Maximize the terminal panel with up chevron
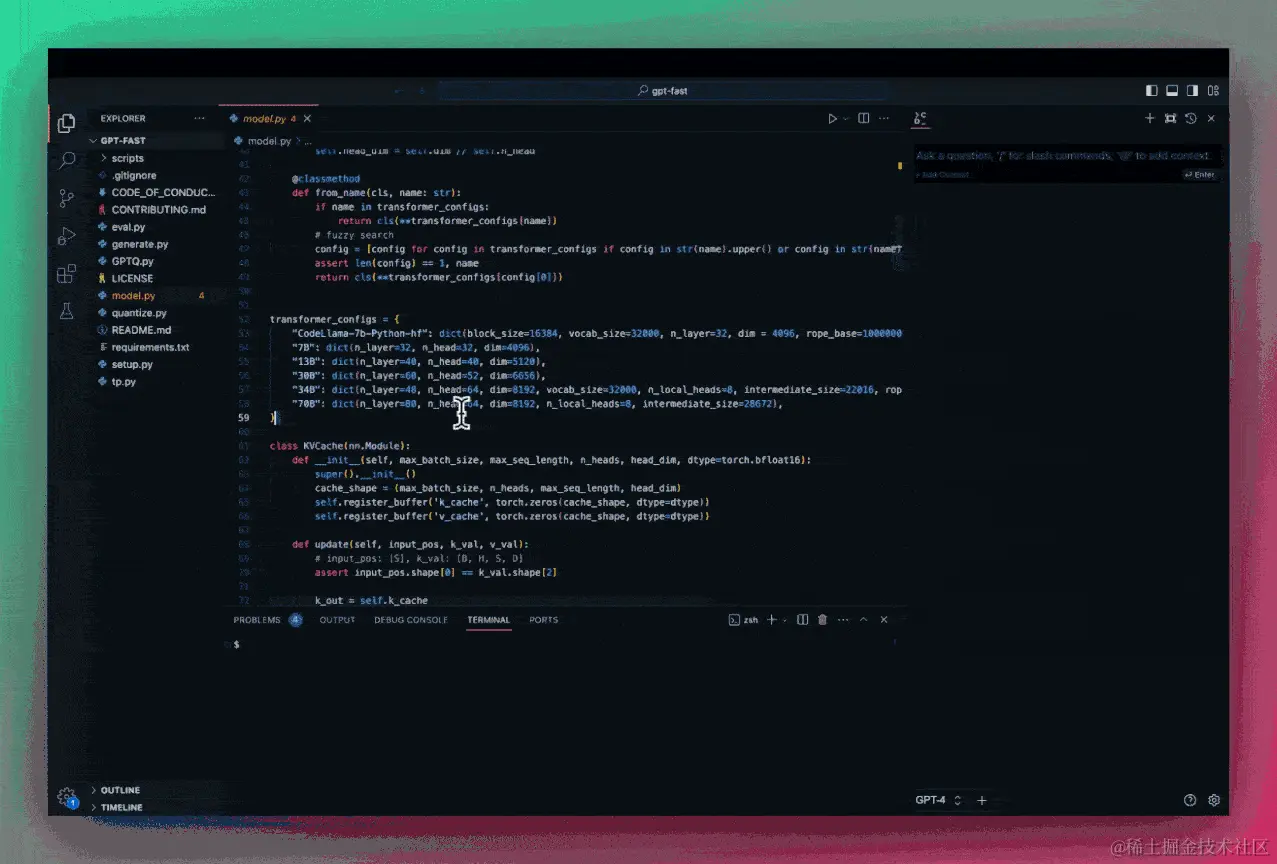Image resolution: width=1277 pixels, height=864 pixels. 863,620
